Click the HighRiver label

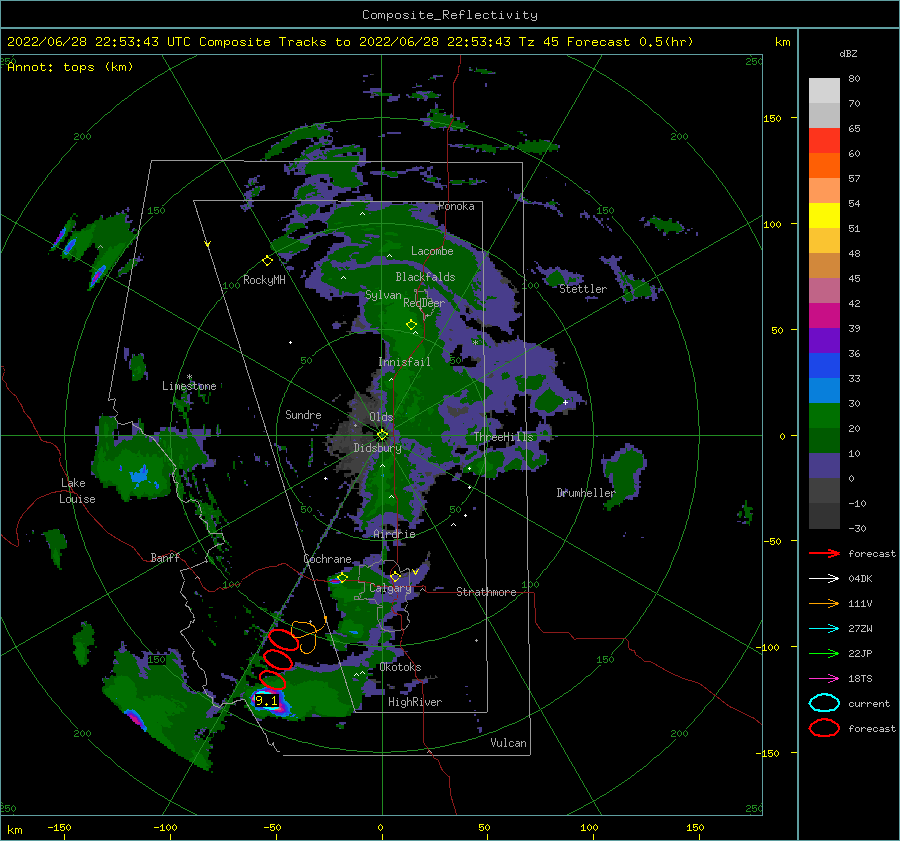[x=415, y=702]
